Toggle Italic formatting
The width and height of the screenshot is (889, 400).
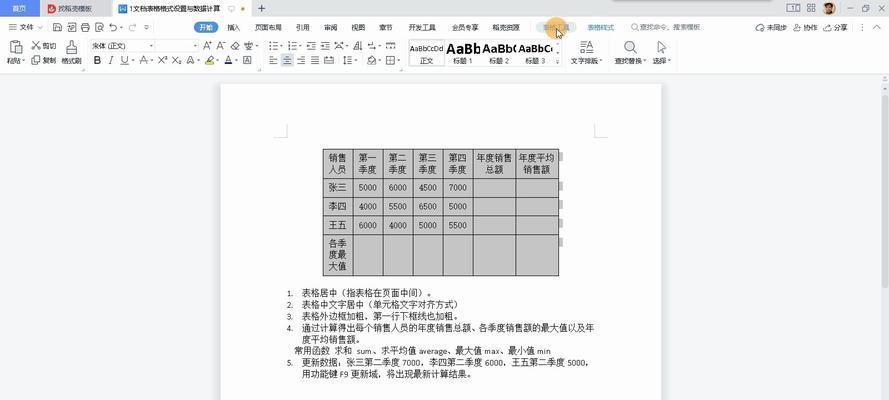coord(111,61)
